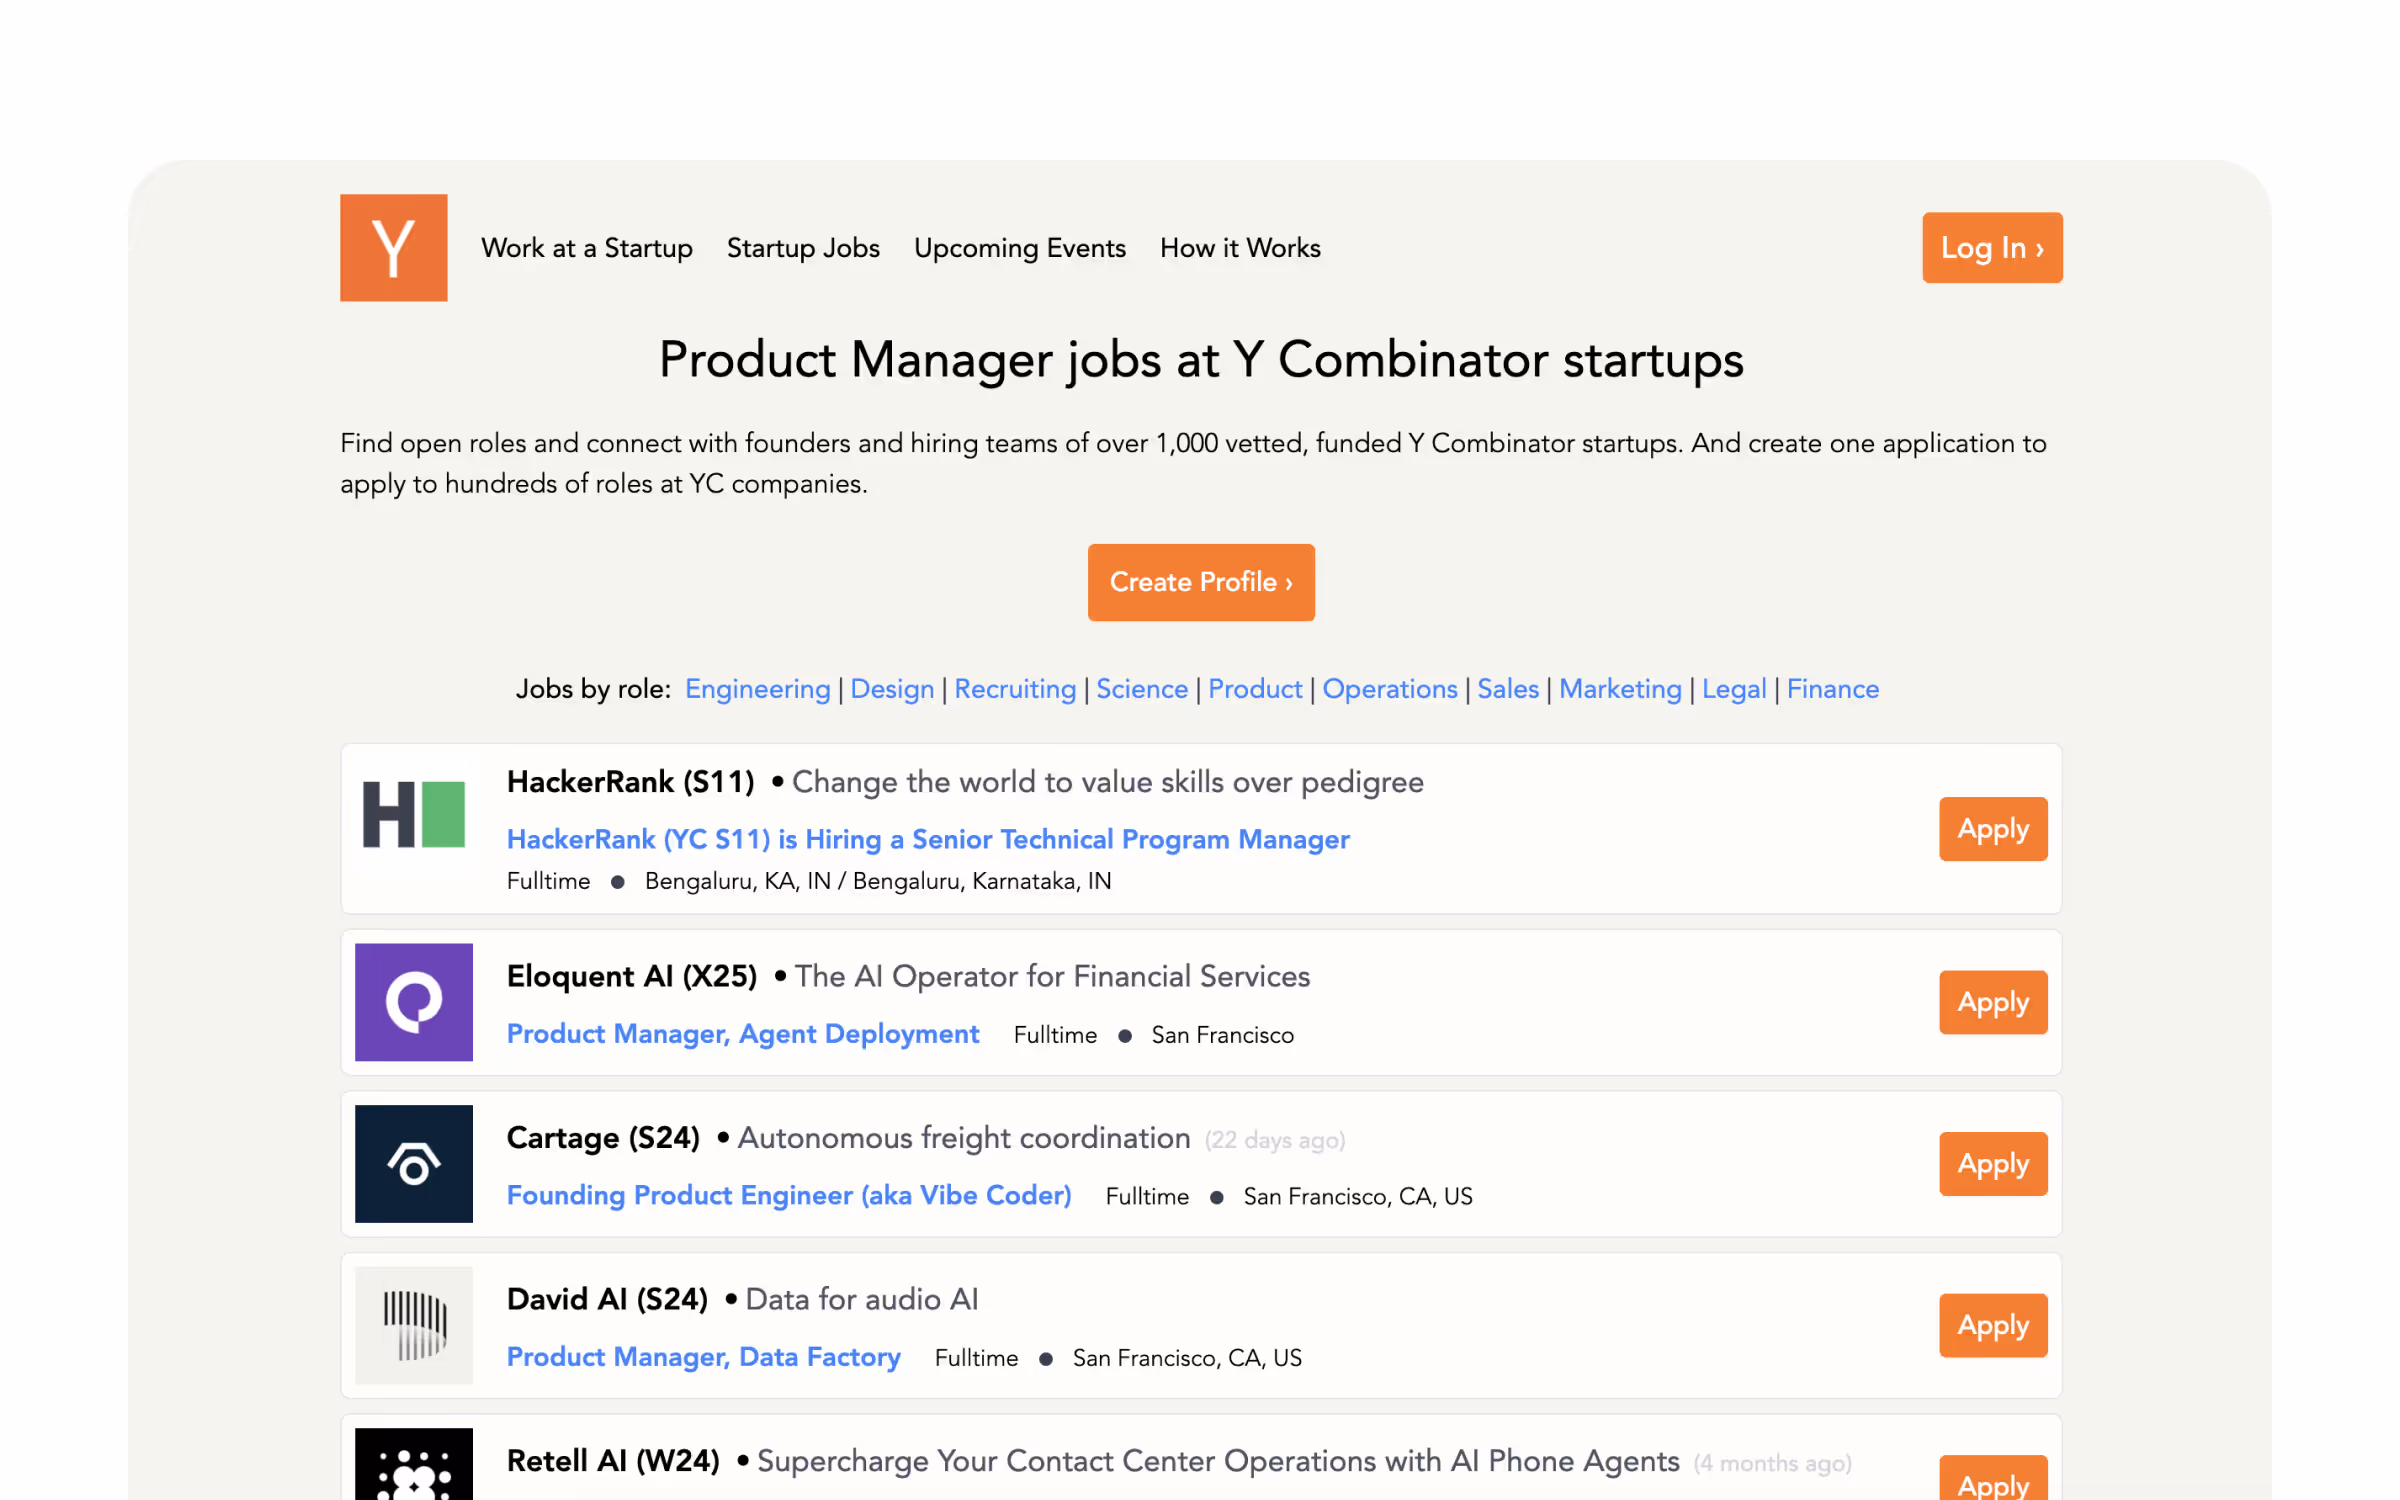The width and height of the screenshot is (2400, 1500).
Task: Apply to the Eloquent AI position
Action: [x=1993, y=1002]
